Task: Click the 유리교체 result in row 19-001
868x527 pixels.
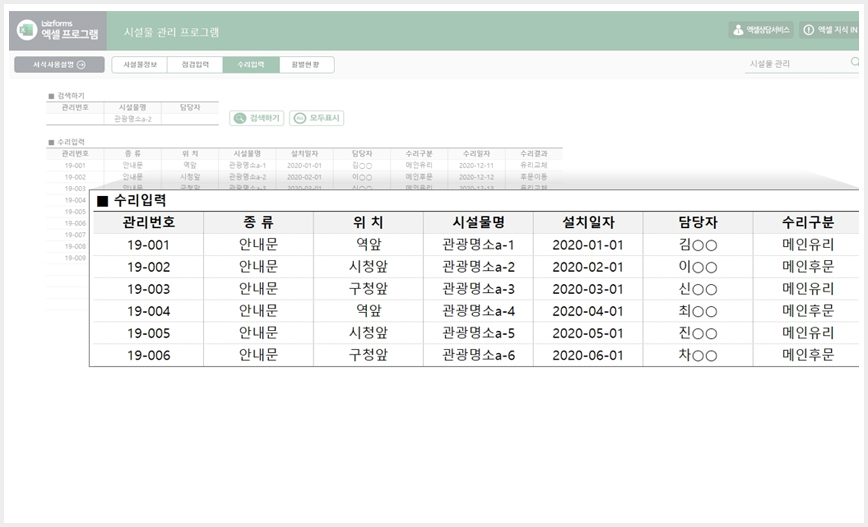Action: [x=534, y=165]
